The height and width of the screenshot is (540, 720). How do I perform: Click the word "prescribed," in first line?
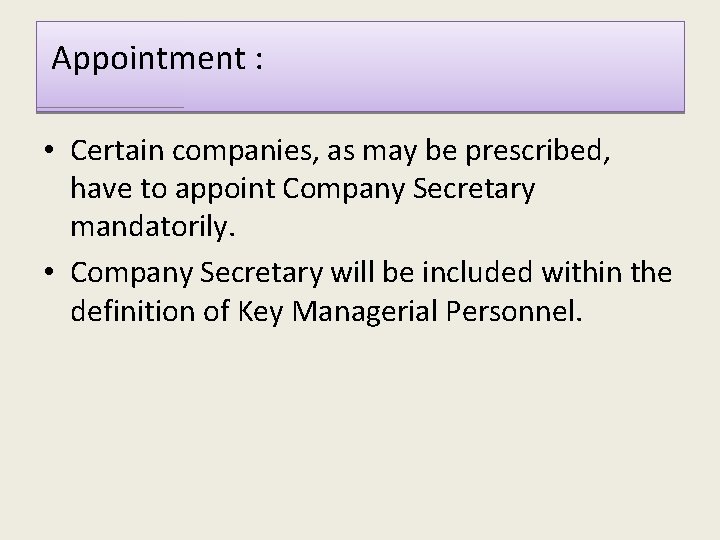point(538,152)
